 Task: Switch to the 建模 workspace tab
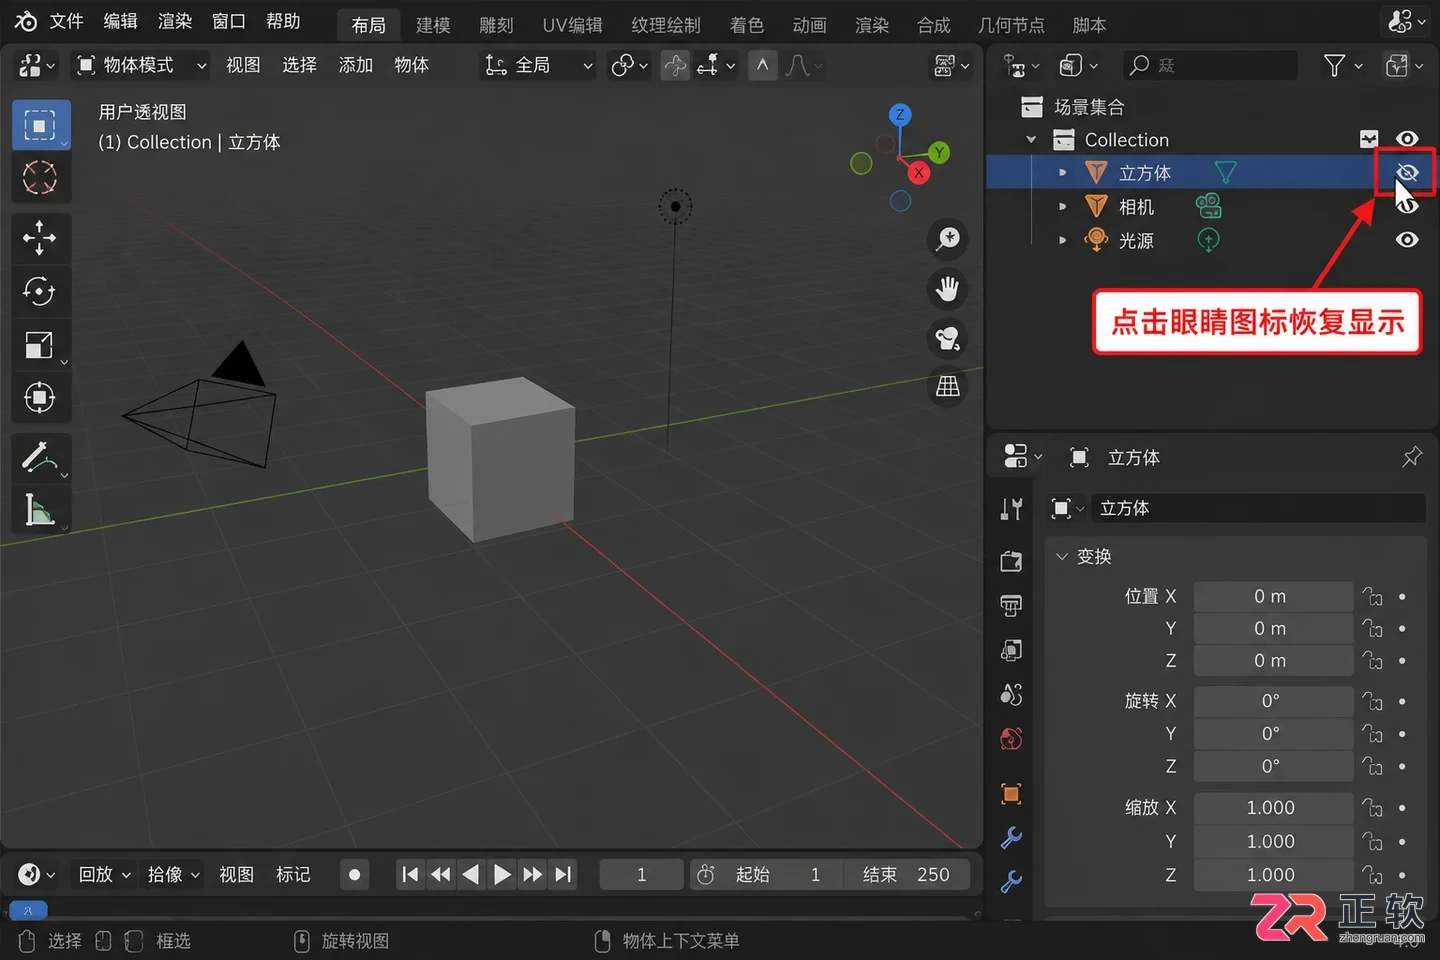click(433, 25)
